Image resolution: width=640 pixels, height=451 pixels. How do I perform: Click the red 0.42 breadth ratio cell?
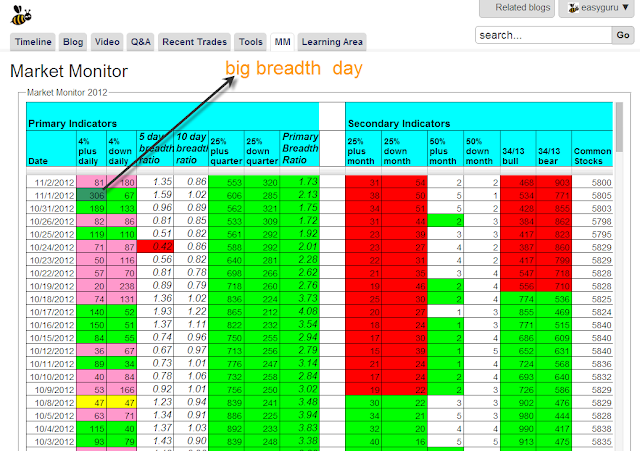point(155,247)
